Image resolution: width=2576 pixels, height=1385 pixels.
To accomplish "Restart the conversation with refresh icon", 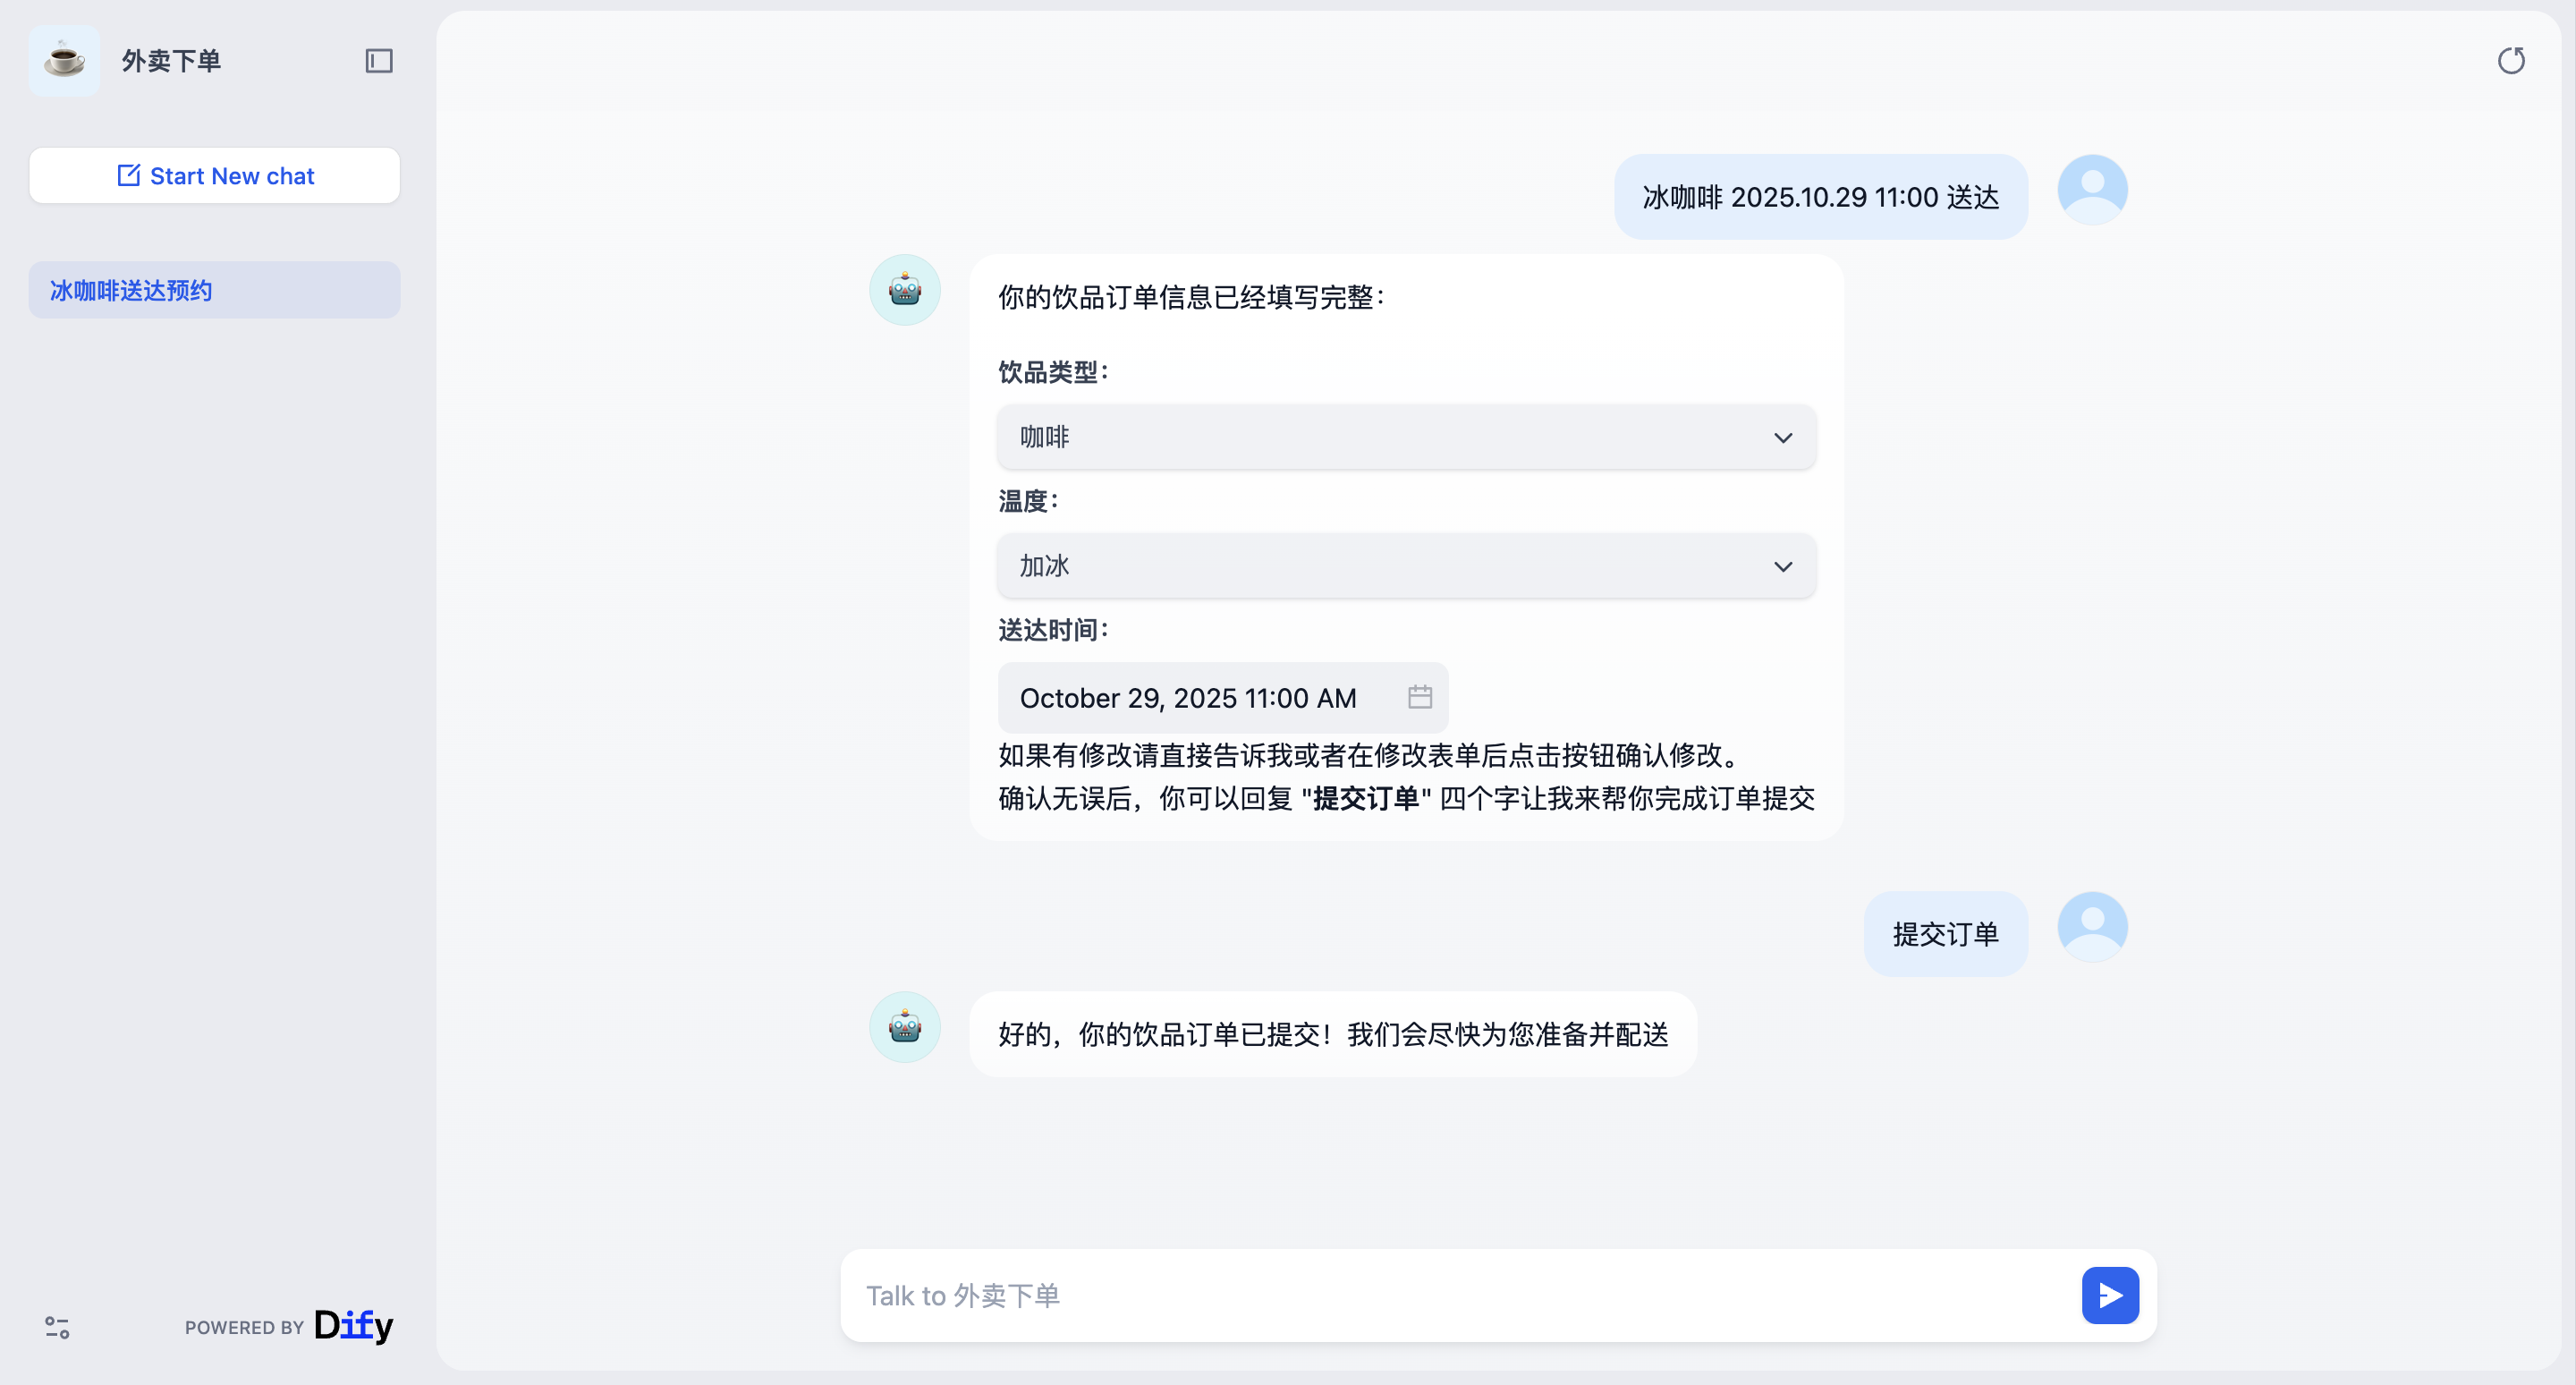I will tap(2511, 61).
